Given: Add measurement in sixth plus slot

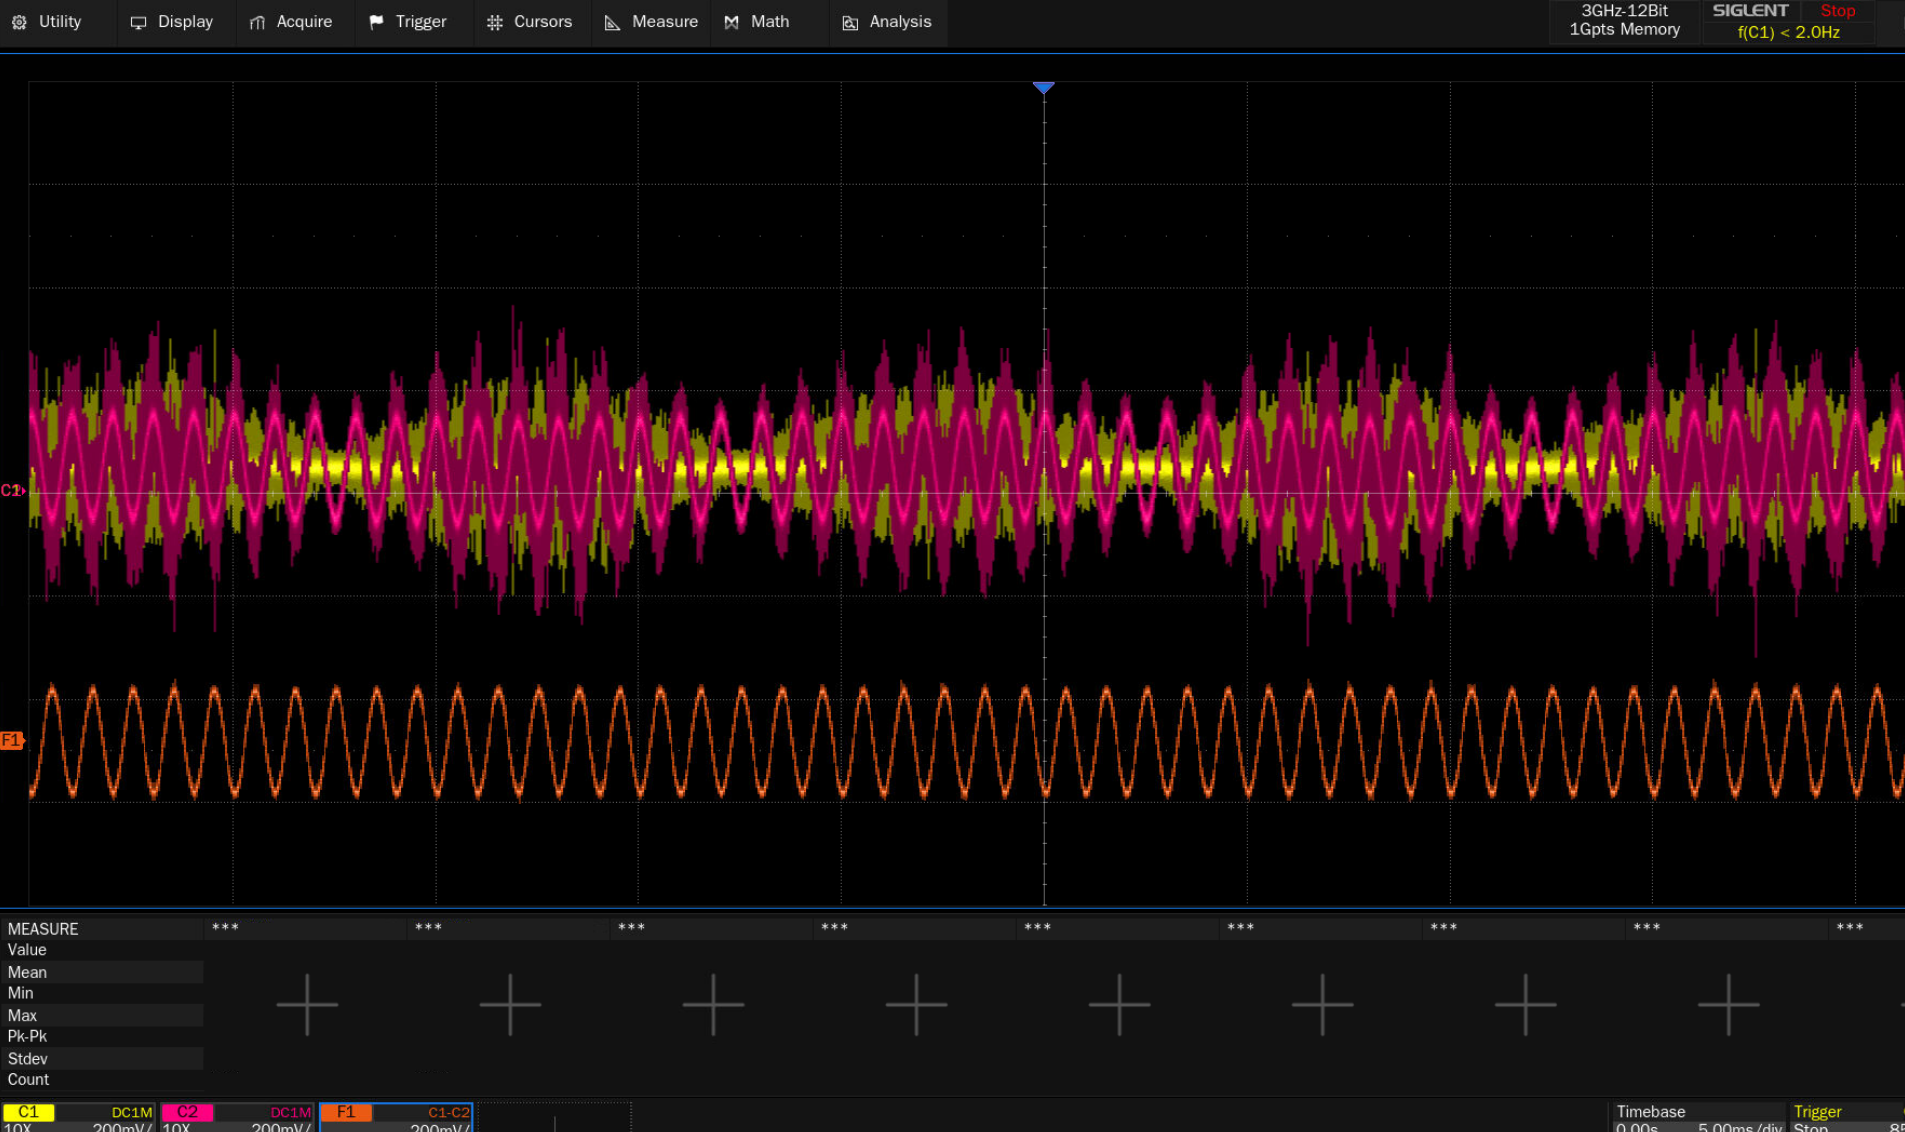Looking at the screenshot, I should point(1322,1004).
